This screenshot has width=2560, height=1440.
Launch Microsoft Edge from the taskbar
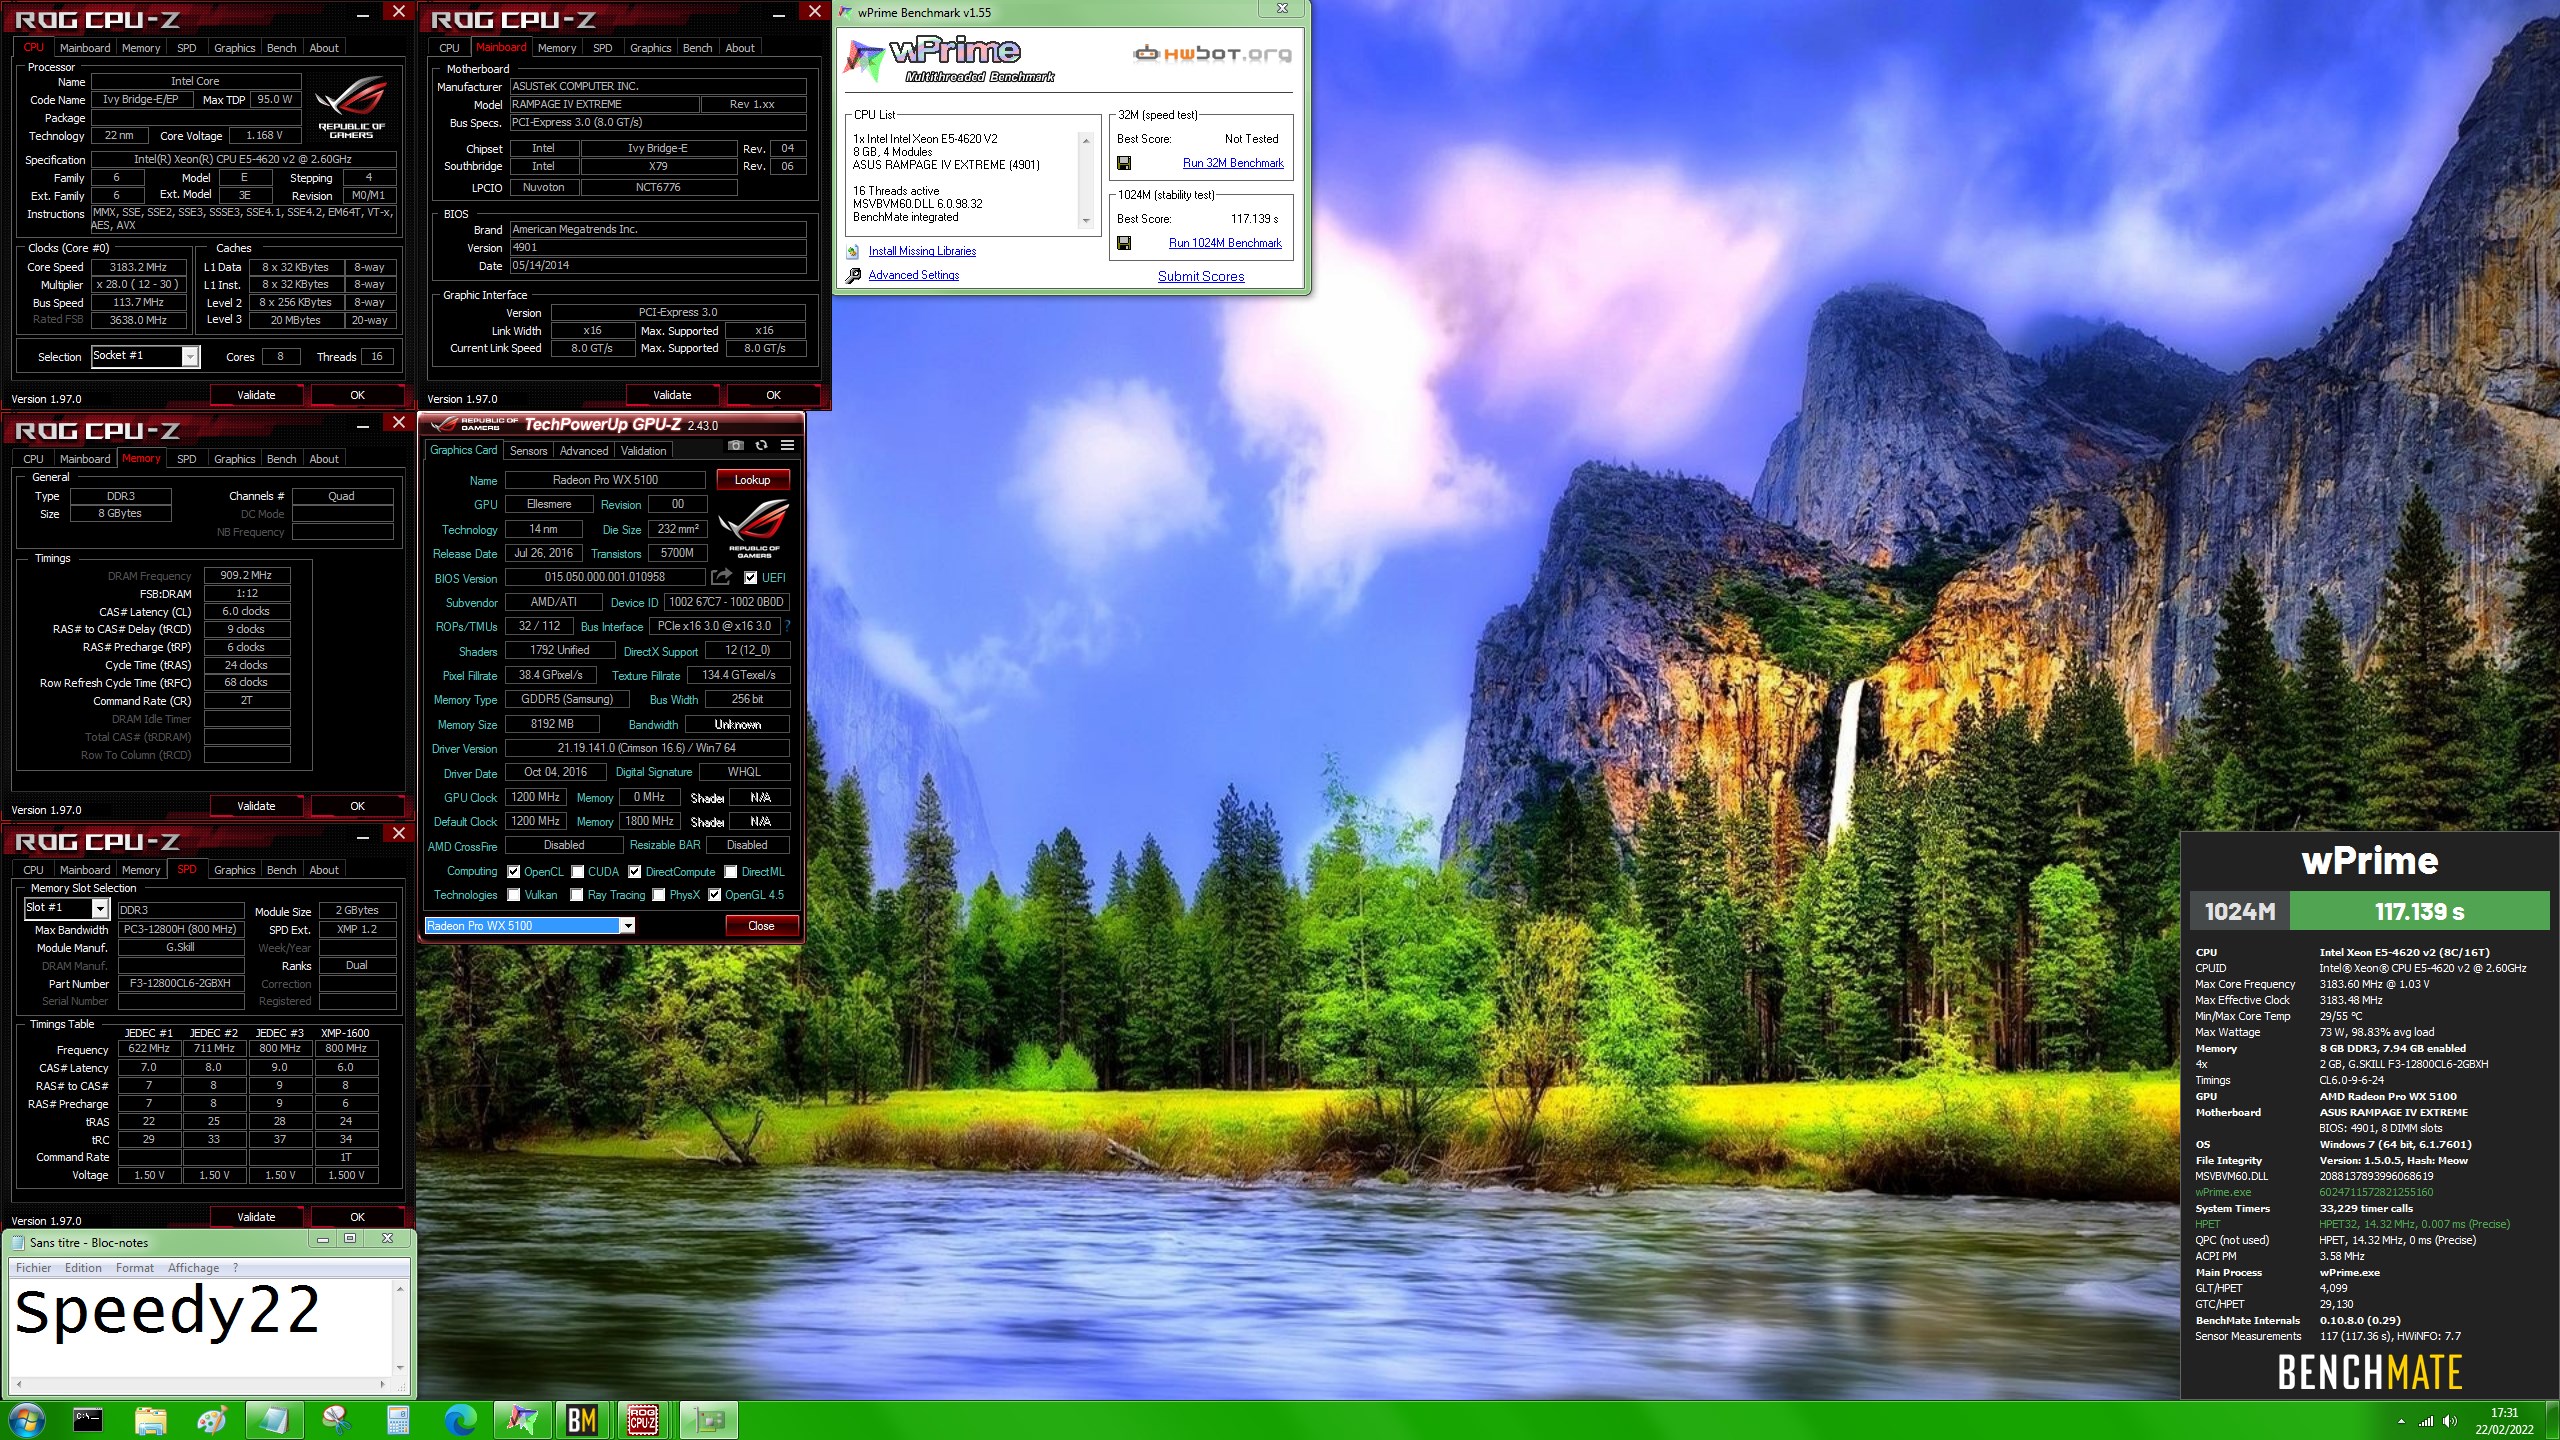pos(460,1420)
